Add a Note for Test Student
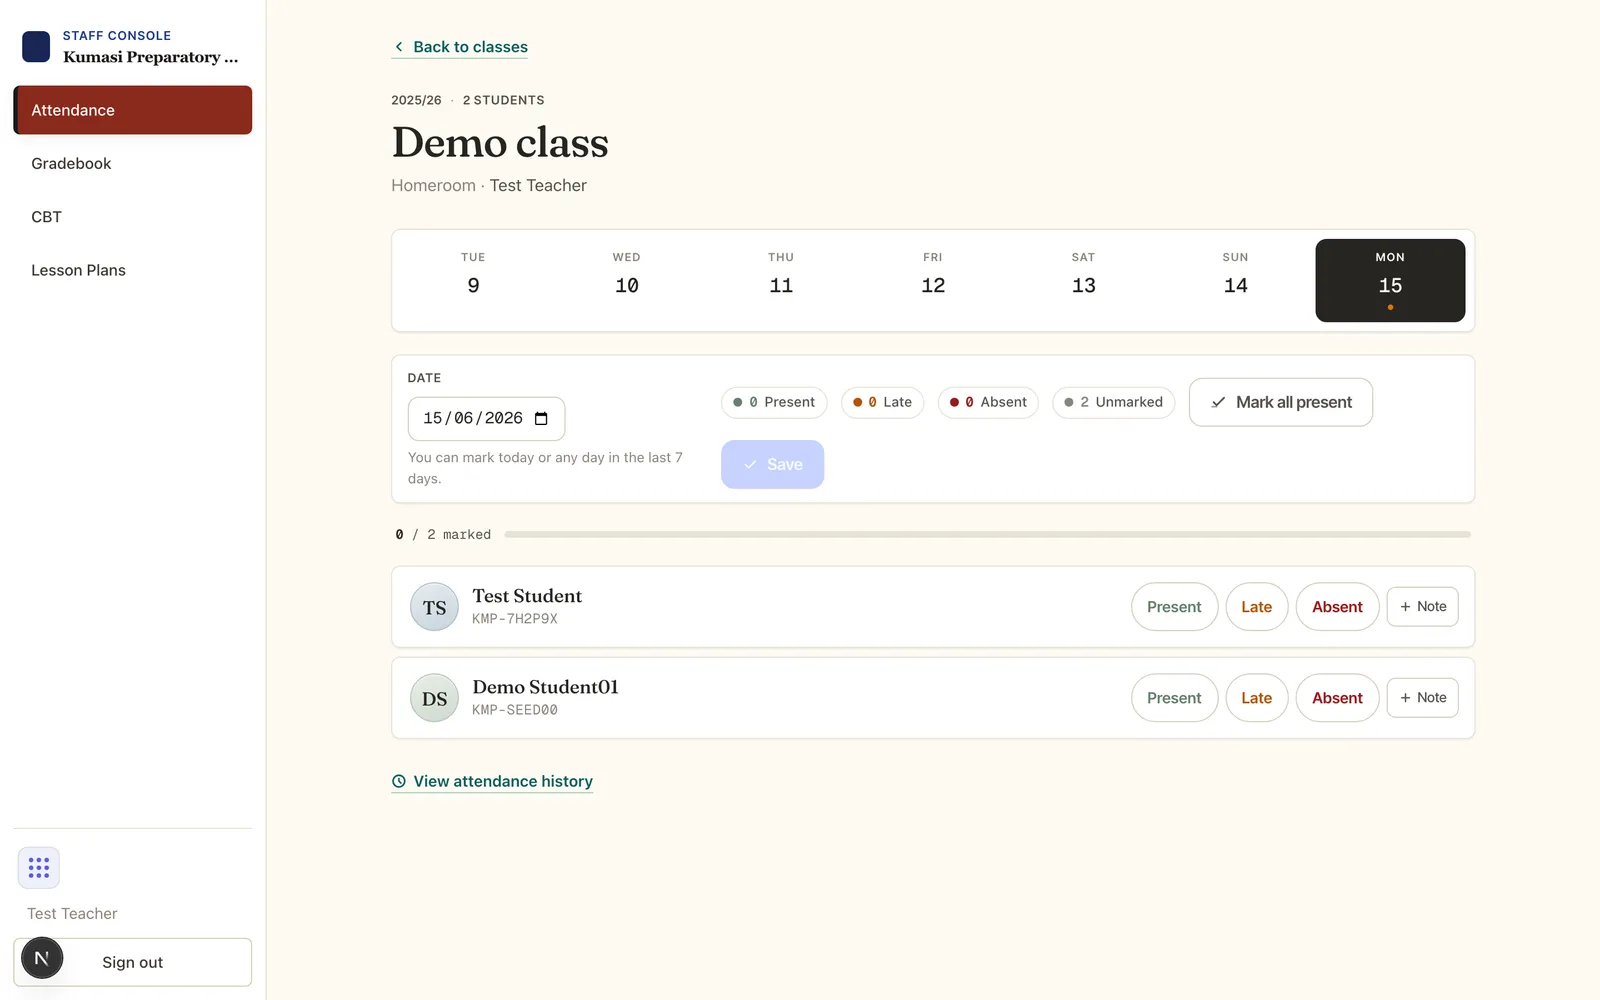This screenshot has height=1000, width=1600. (x=1422, y=607)
